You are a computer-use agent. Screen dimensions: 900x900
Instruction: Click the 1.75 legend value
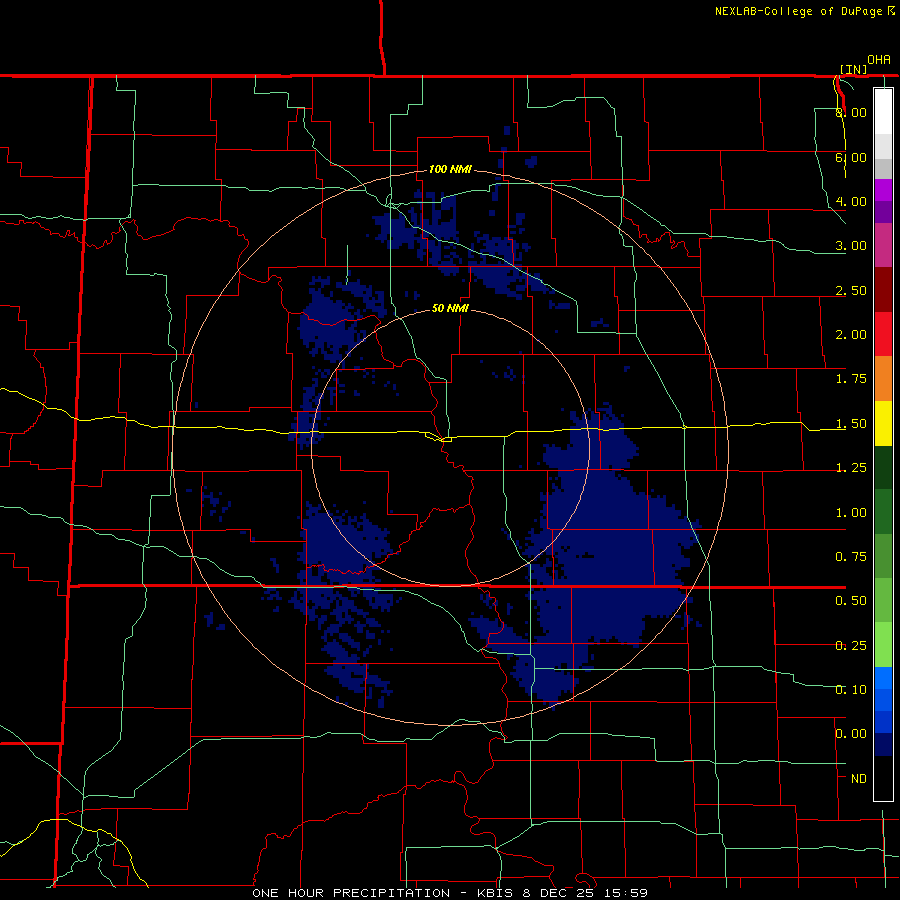pyautogui.click(x=851, y=379)
